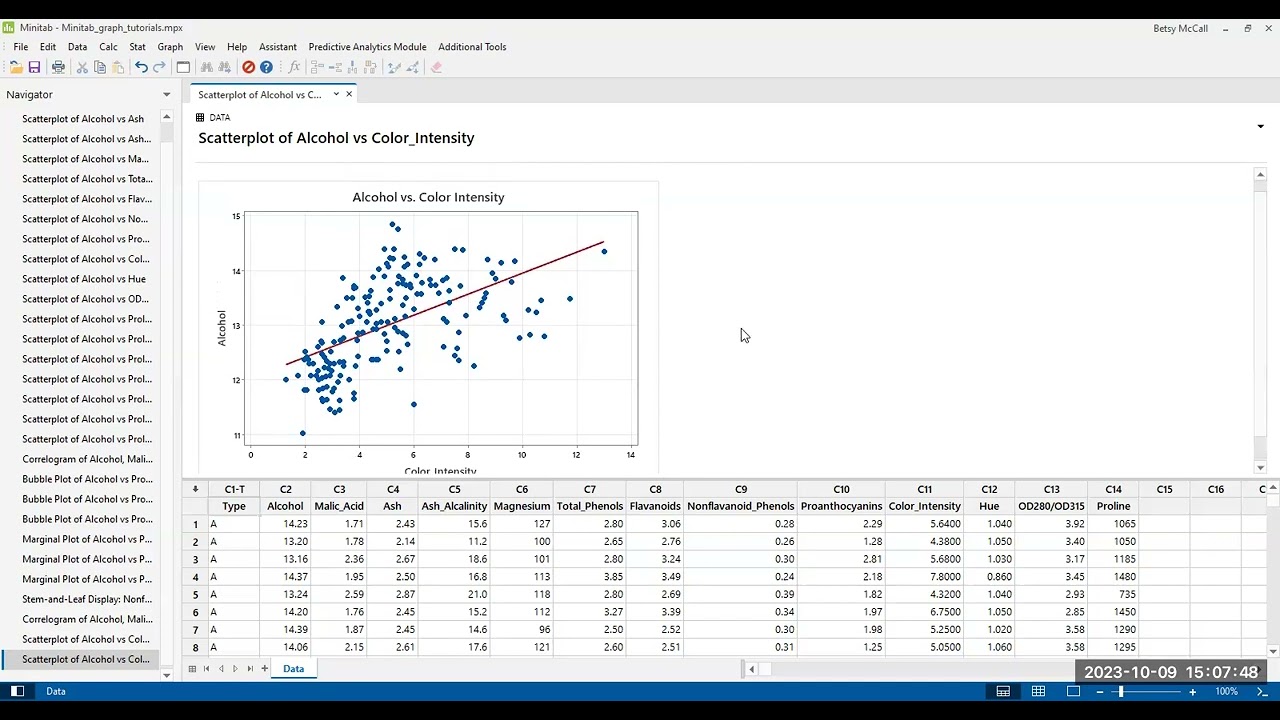Go to first worksheet tab arrow
This screenshot has width=1280, height=720.
tap(206, 668)
